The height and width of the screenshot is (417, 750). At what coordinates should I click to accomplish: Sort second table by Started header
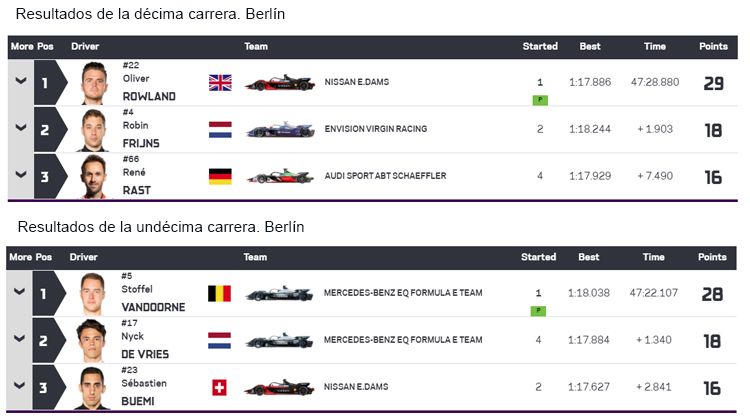(538, 257)
